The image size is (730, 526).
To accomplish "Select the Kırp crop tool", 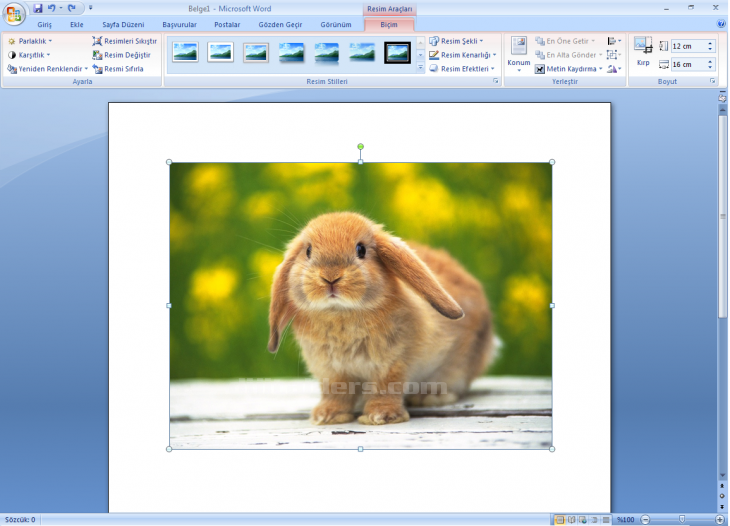I will point(643,52).
